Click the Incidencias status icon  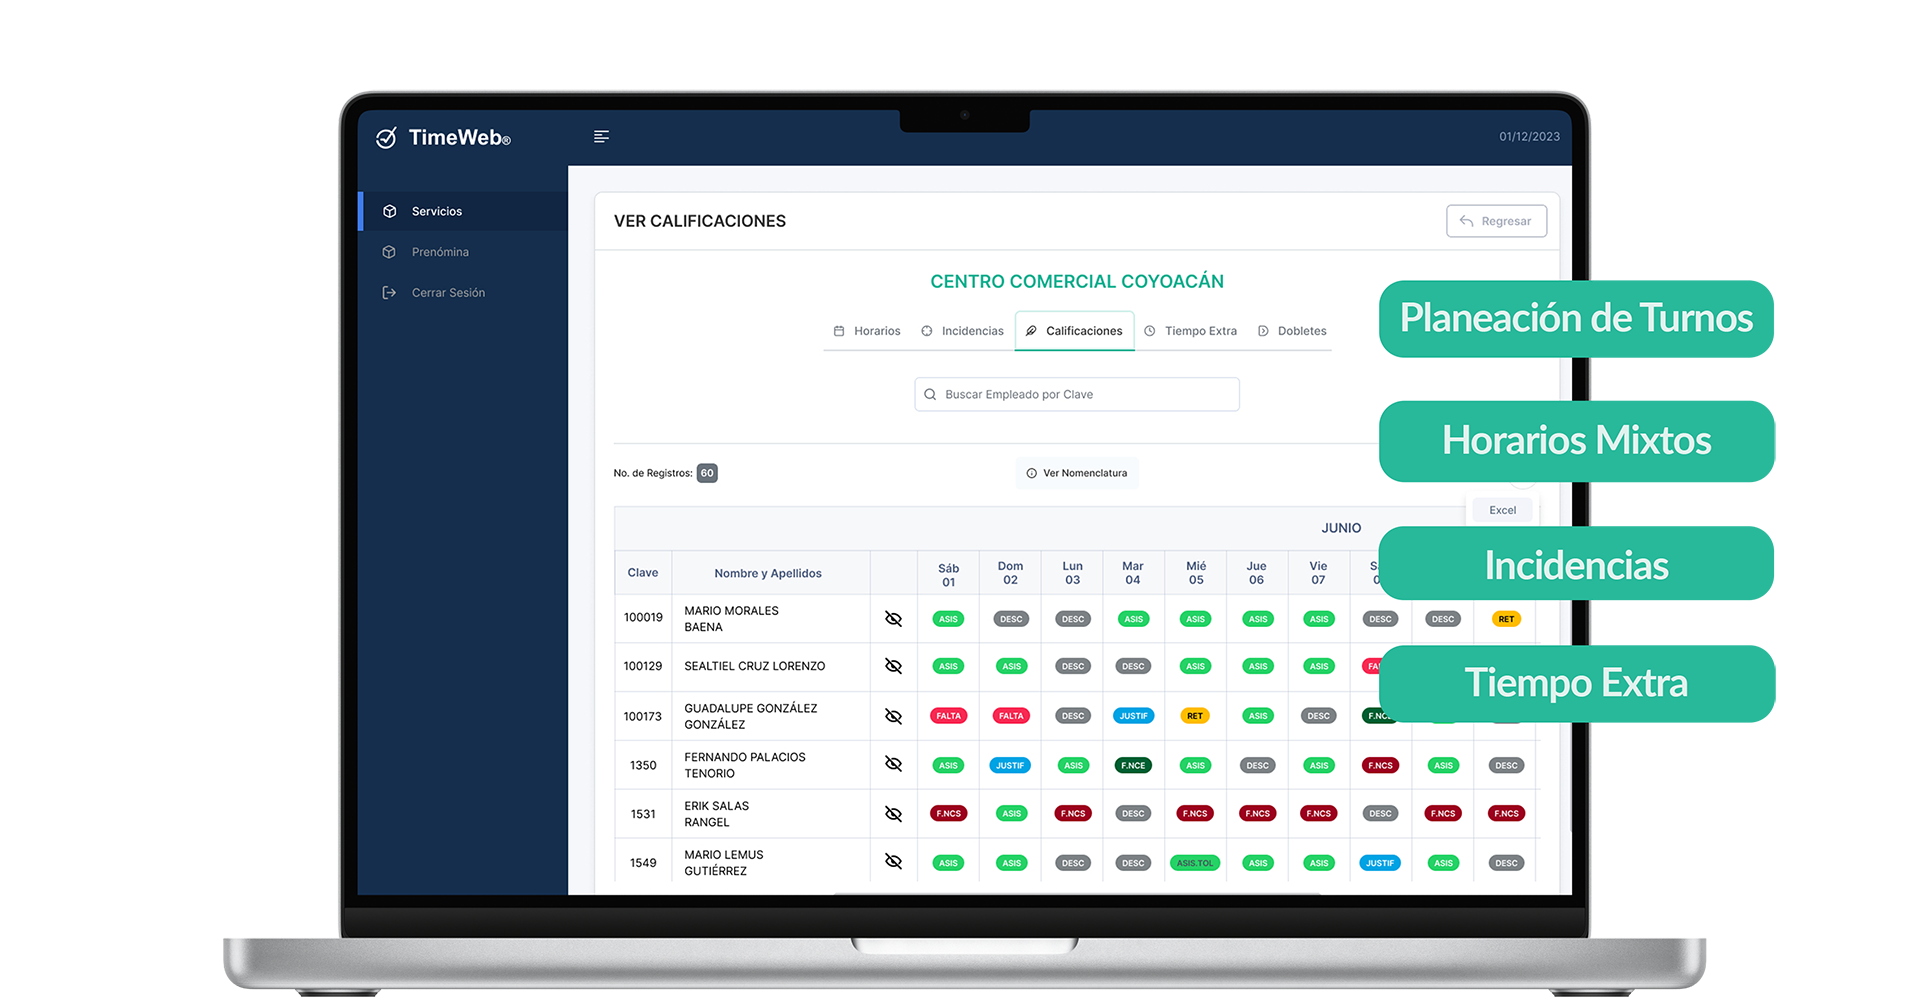coord(925,330)
